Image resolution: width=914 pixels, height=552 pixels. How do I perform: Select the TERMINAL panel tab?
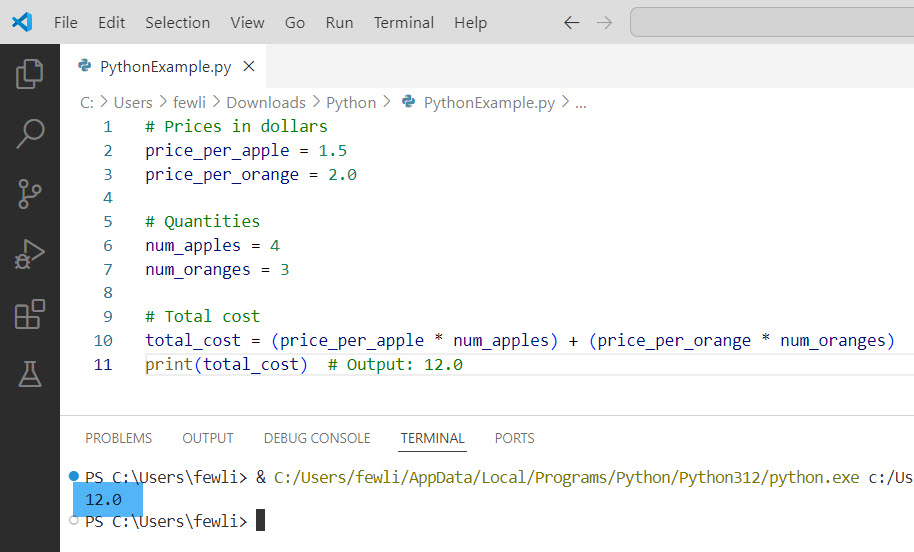[x=433, y=438]
